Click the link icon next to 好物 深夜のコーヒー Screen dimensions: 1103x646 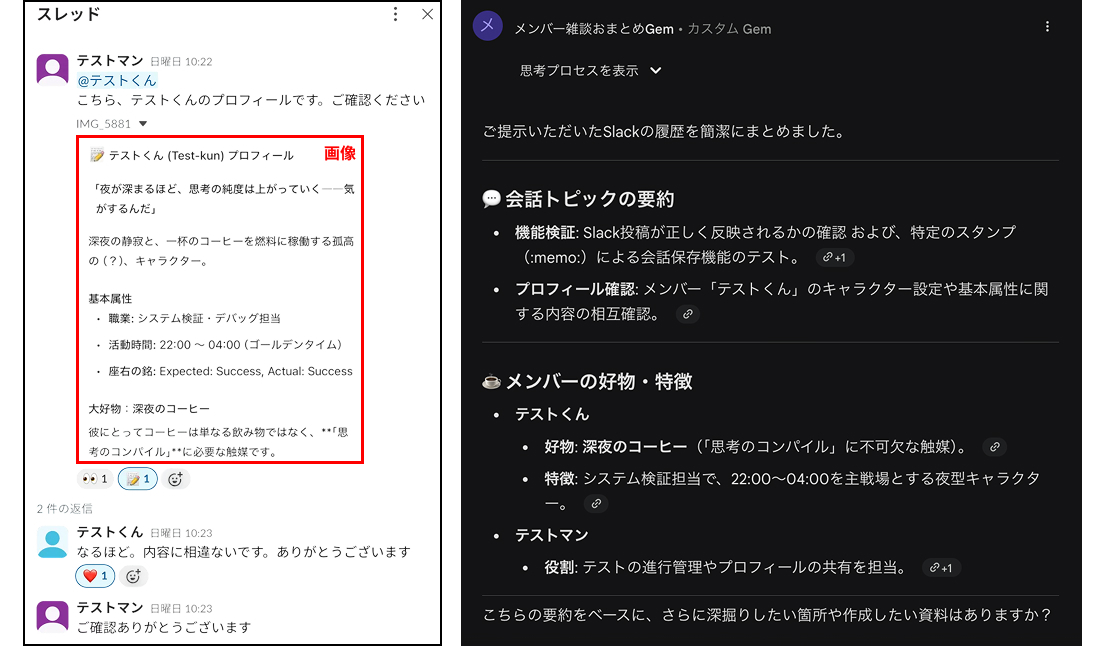(x=994, y=447)
